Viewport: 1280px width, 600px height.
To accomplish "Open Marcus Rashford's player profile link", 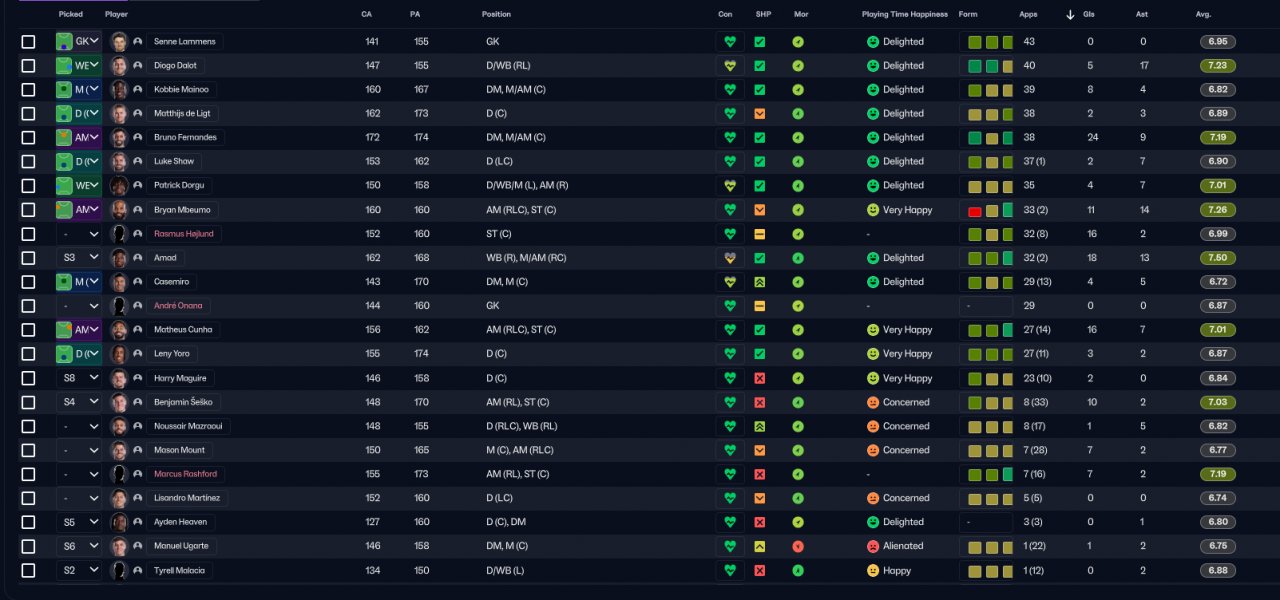I will [185, 474].
